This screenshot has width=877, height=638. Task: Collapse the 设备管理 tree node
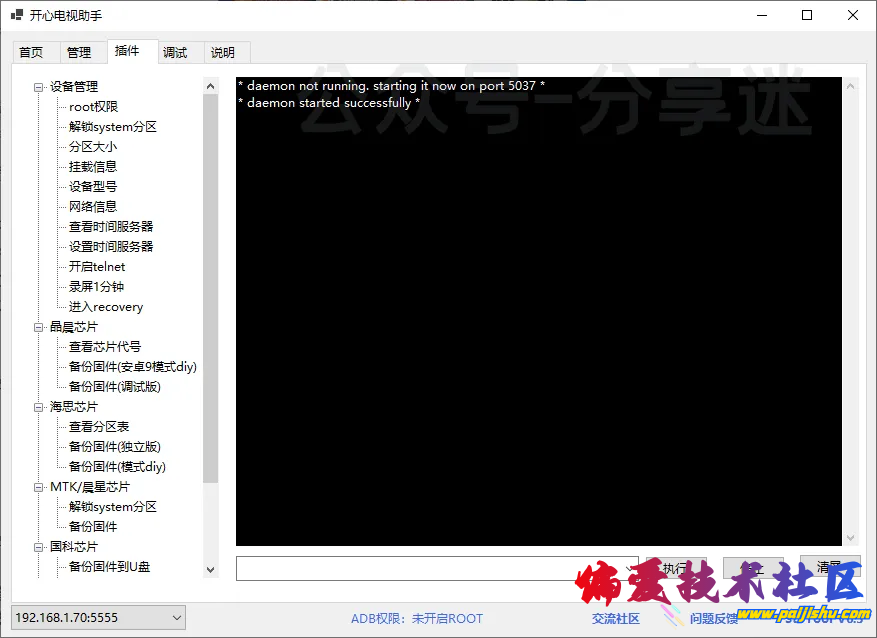tap(39, 87)
